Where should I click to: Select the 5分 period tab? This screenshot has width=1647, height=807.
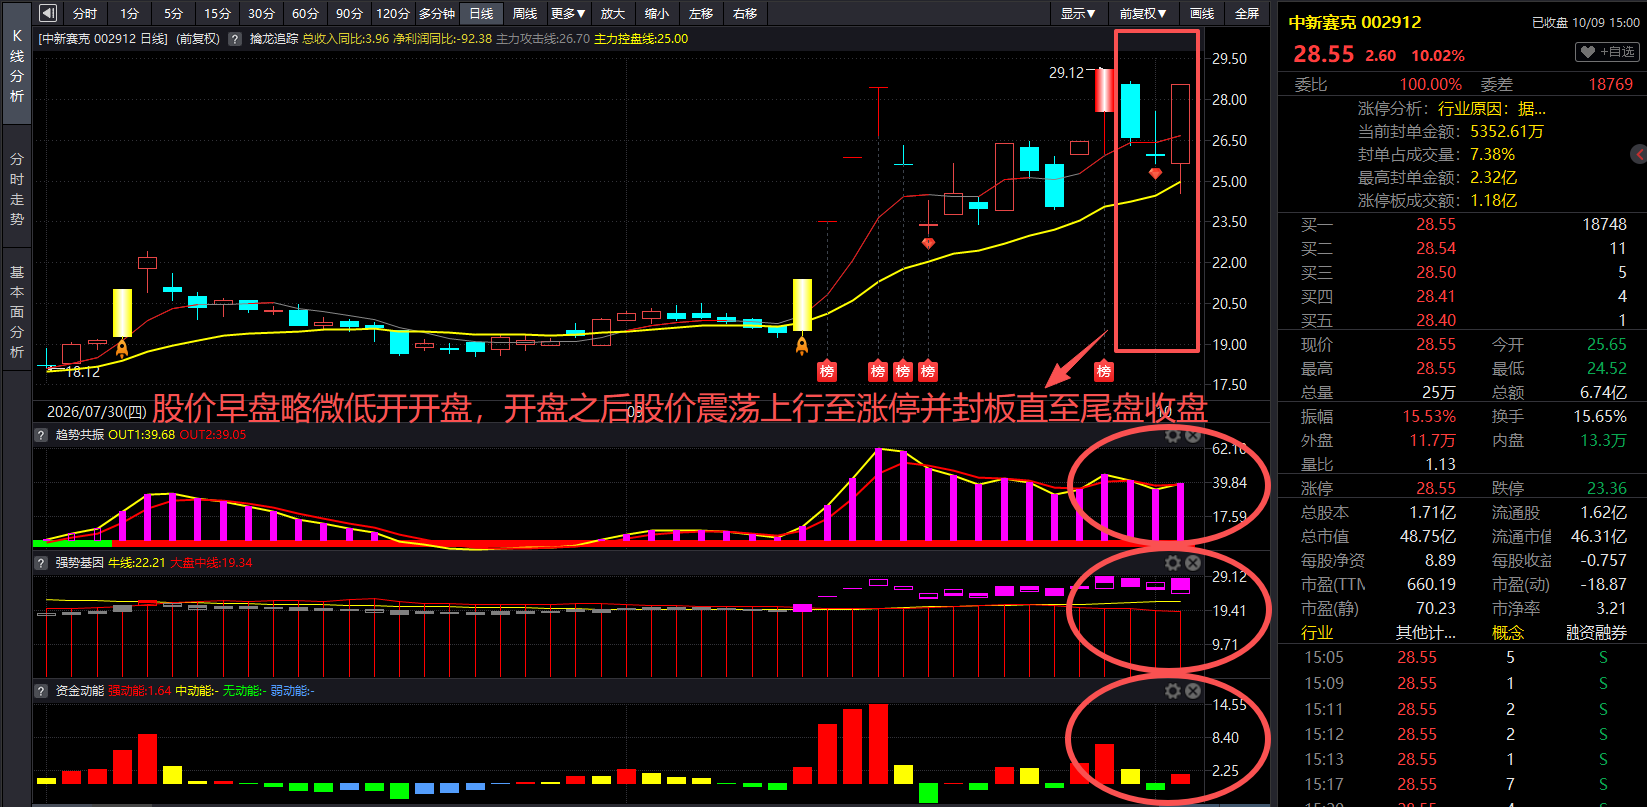173,13
